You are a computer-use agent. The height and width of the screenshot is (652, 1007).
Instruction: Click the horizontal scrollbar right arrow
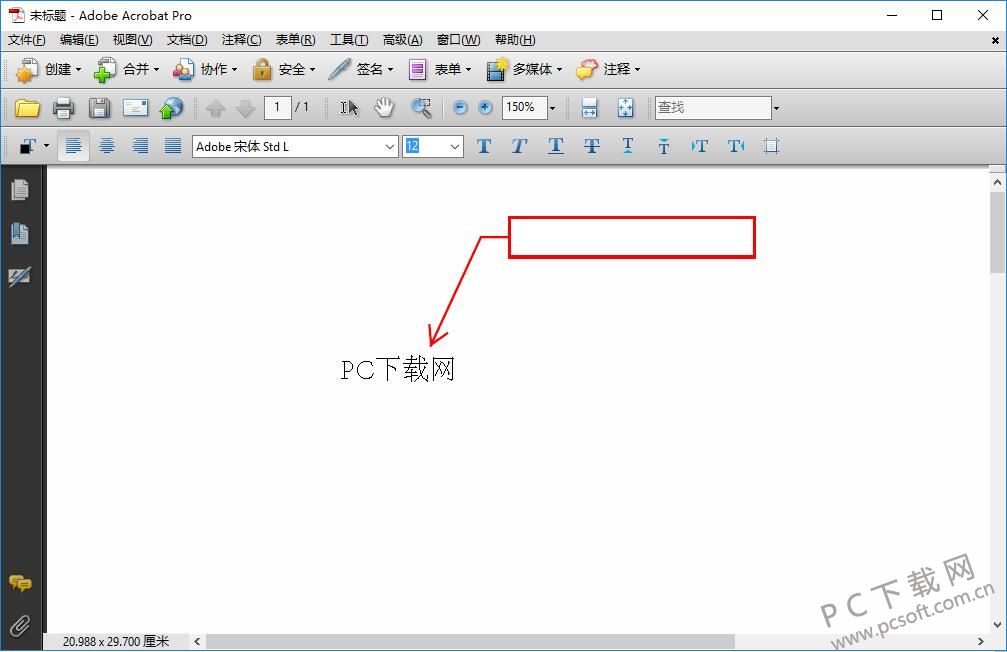(980, 641)
